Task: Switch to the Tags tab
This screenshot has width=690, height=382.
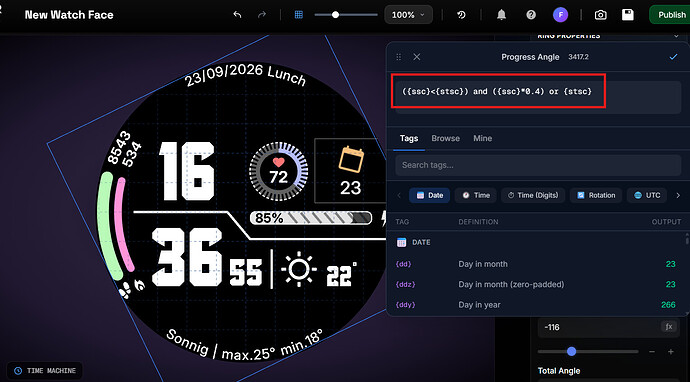Action: pyautogui.click(x=409, y=138)
